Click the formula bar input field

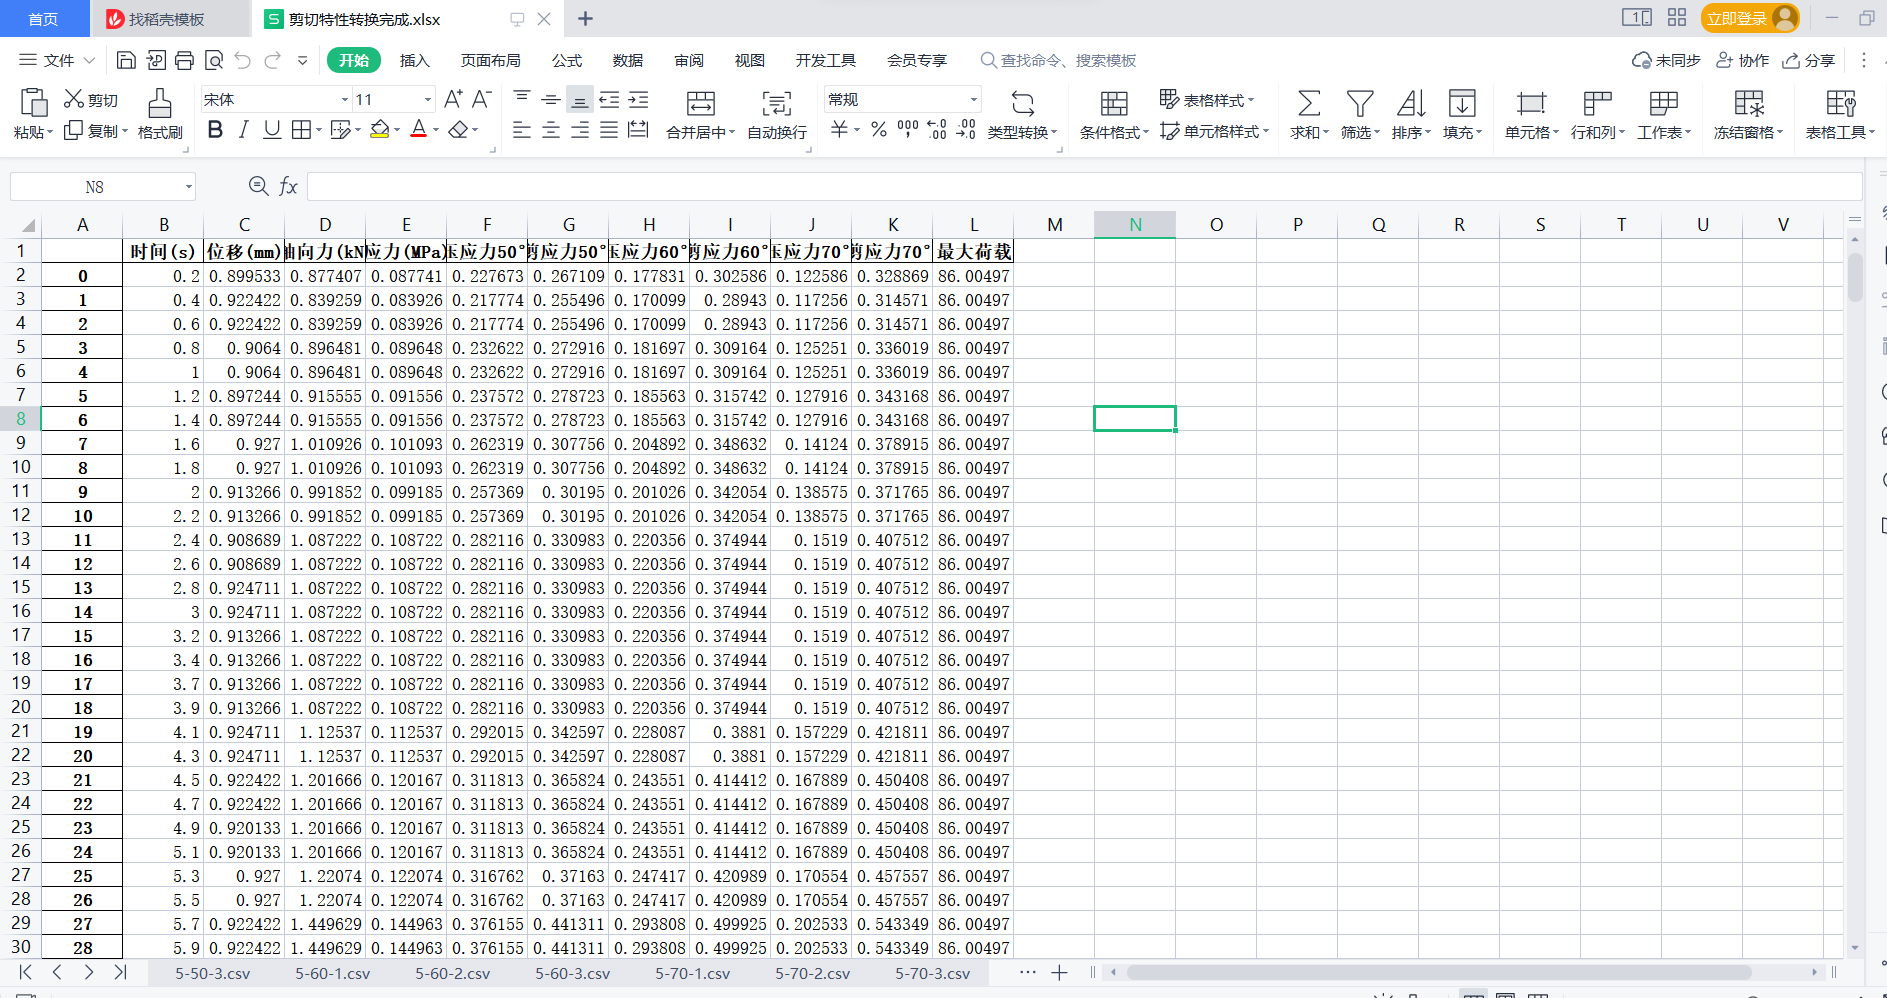coord(1085,186)
